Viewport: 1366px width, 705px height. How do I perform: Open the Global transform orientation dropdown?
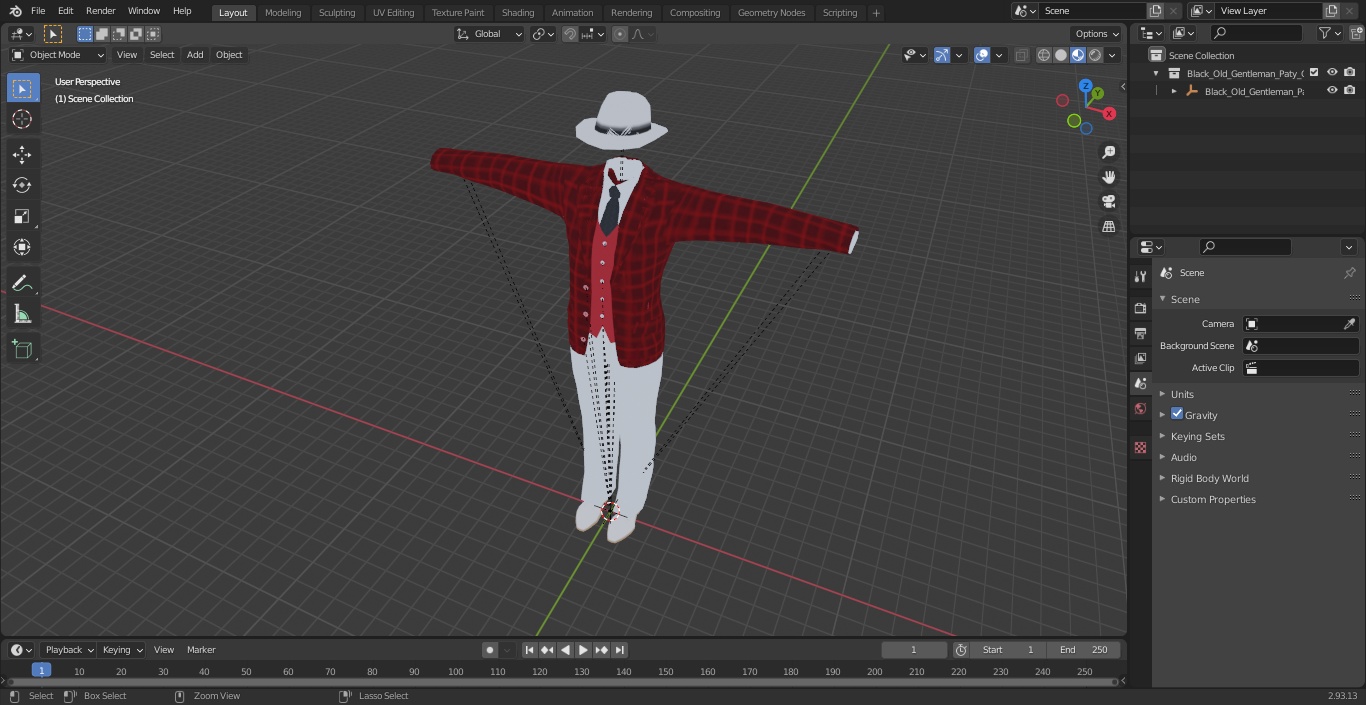(x=489, y=34)
